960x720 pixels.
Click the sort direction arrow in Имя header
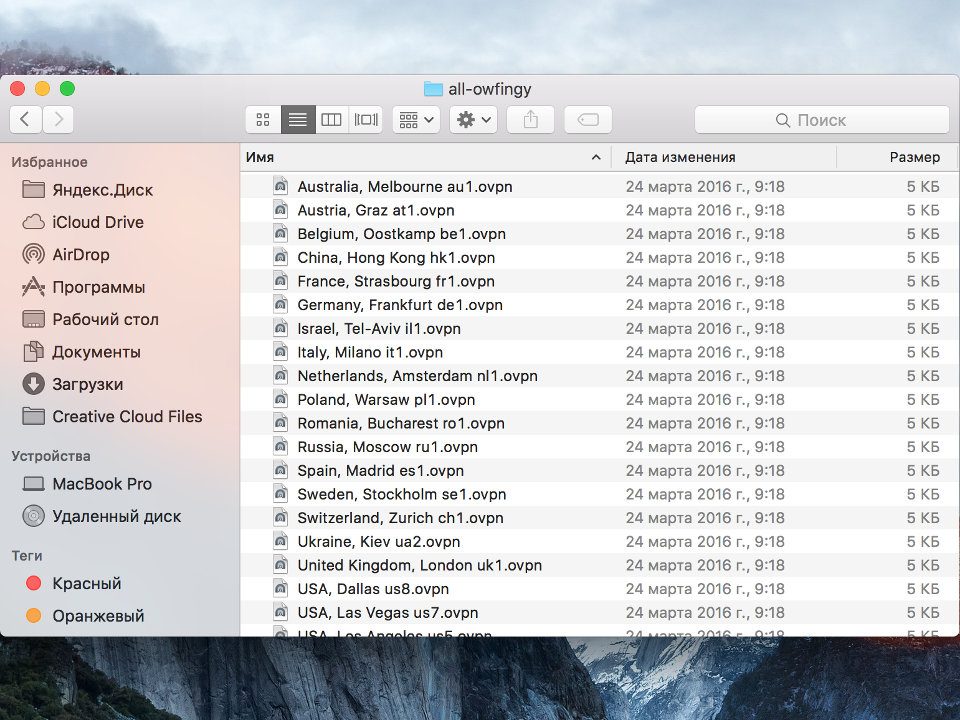596,157
